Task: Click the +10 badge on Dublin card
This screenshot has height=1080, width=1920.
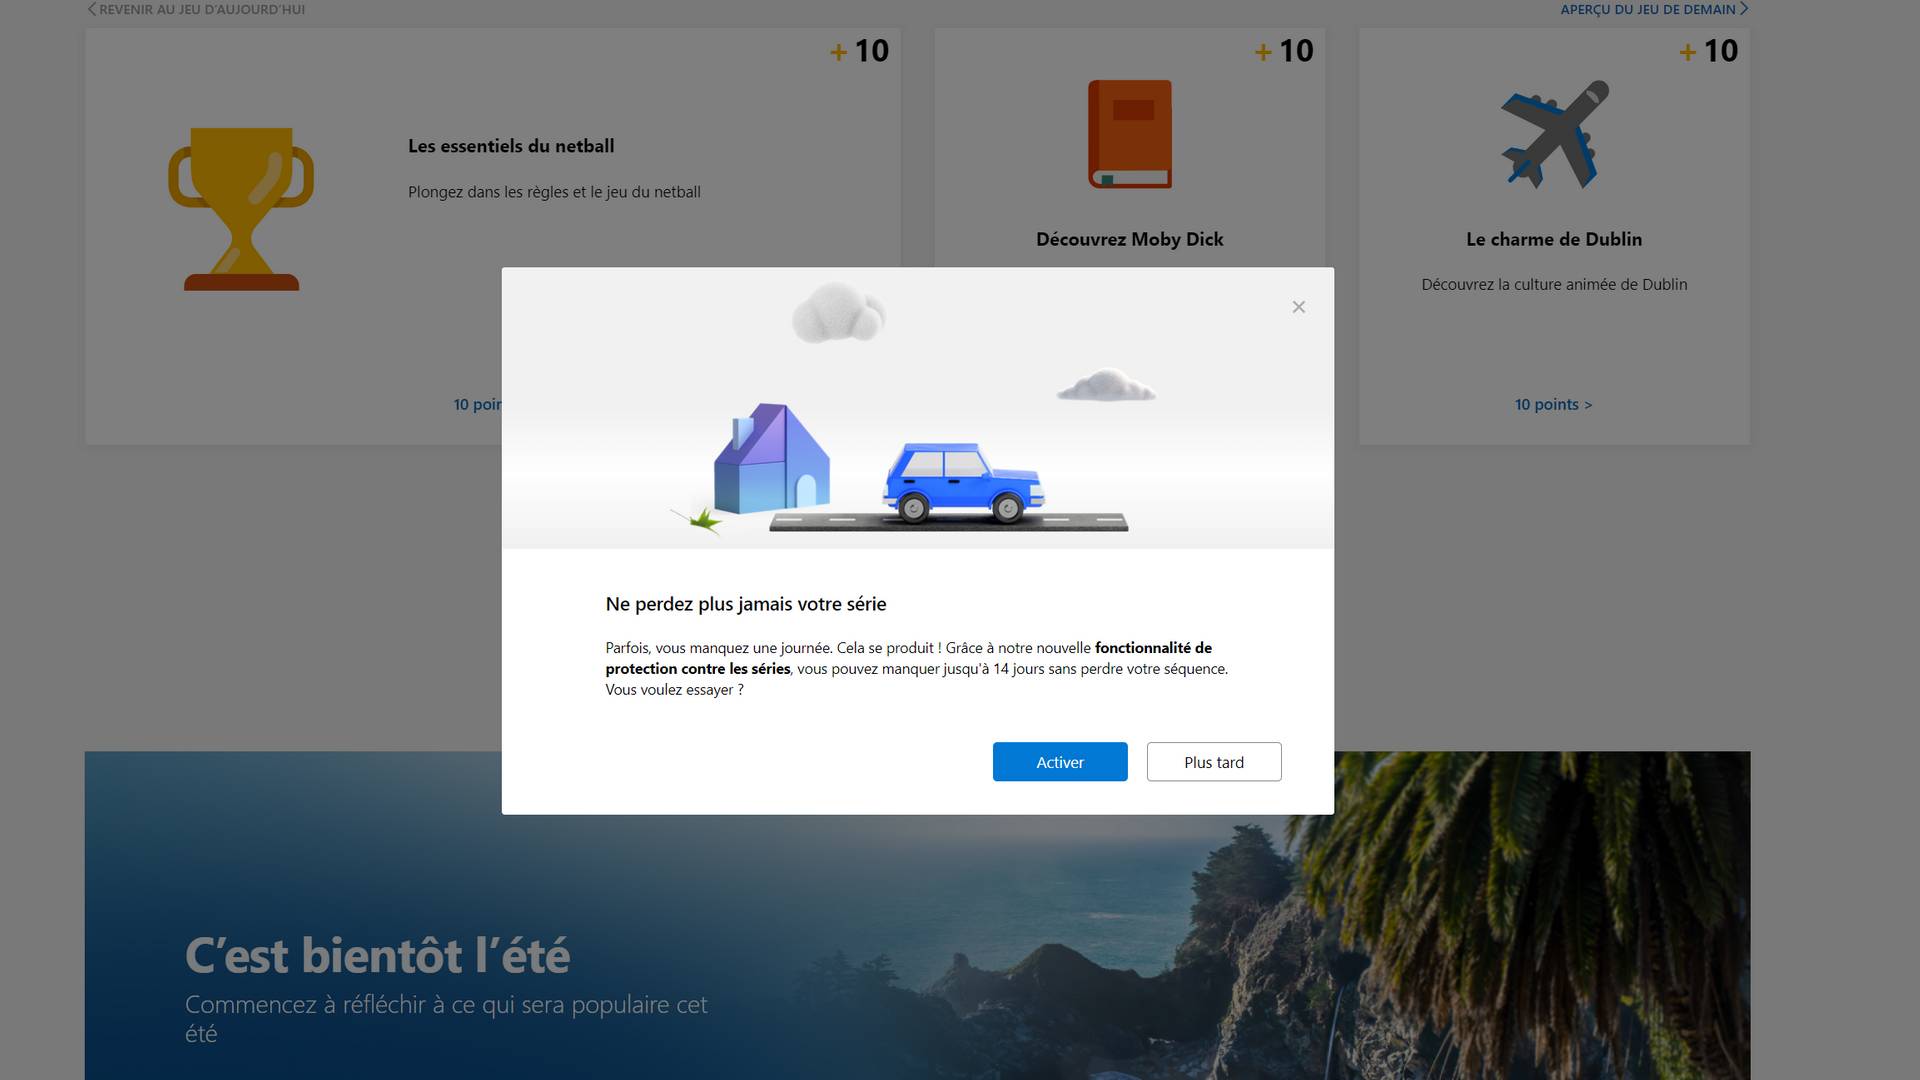Action: [1708, 51]
